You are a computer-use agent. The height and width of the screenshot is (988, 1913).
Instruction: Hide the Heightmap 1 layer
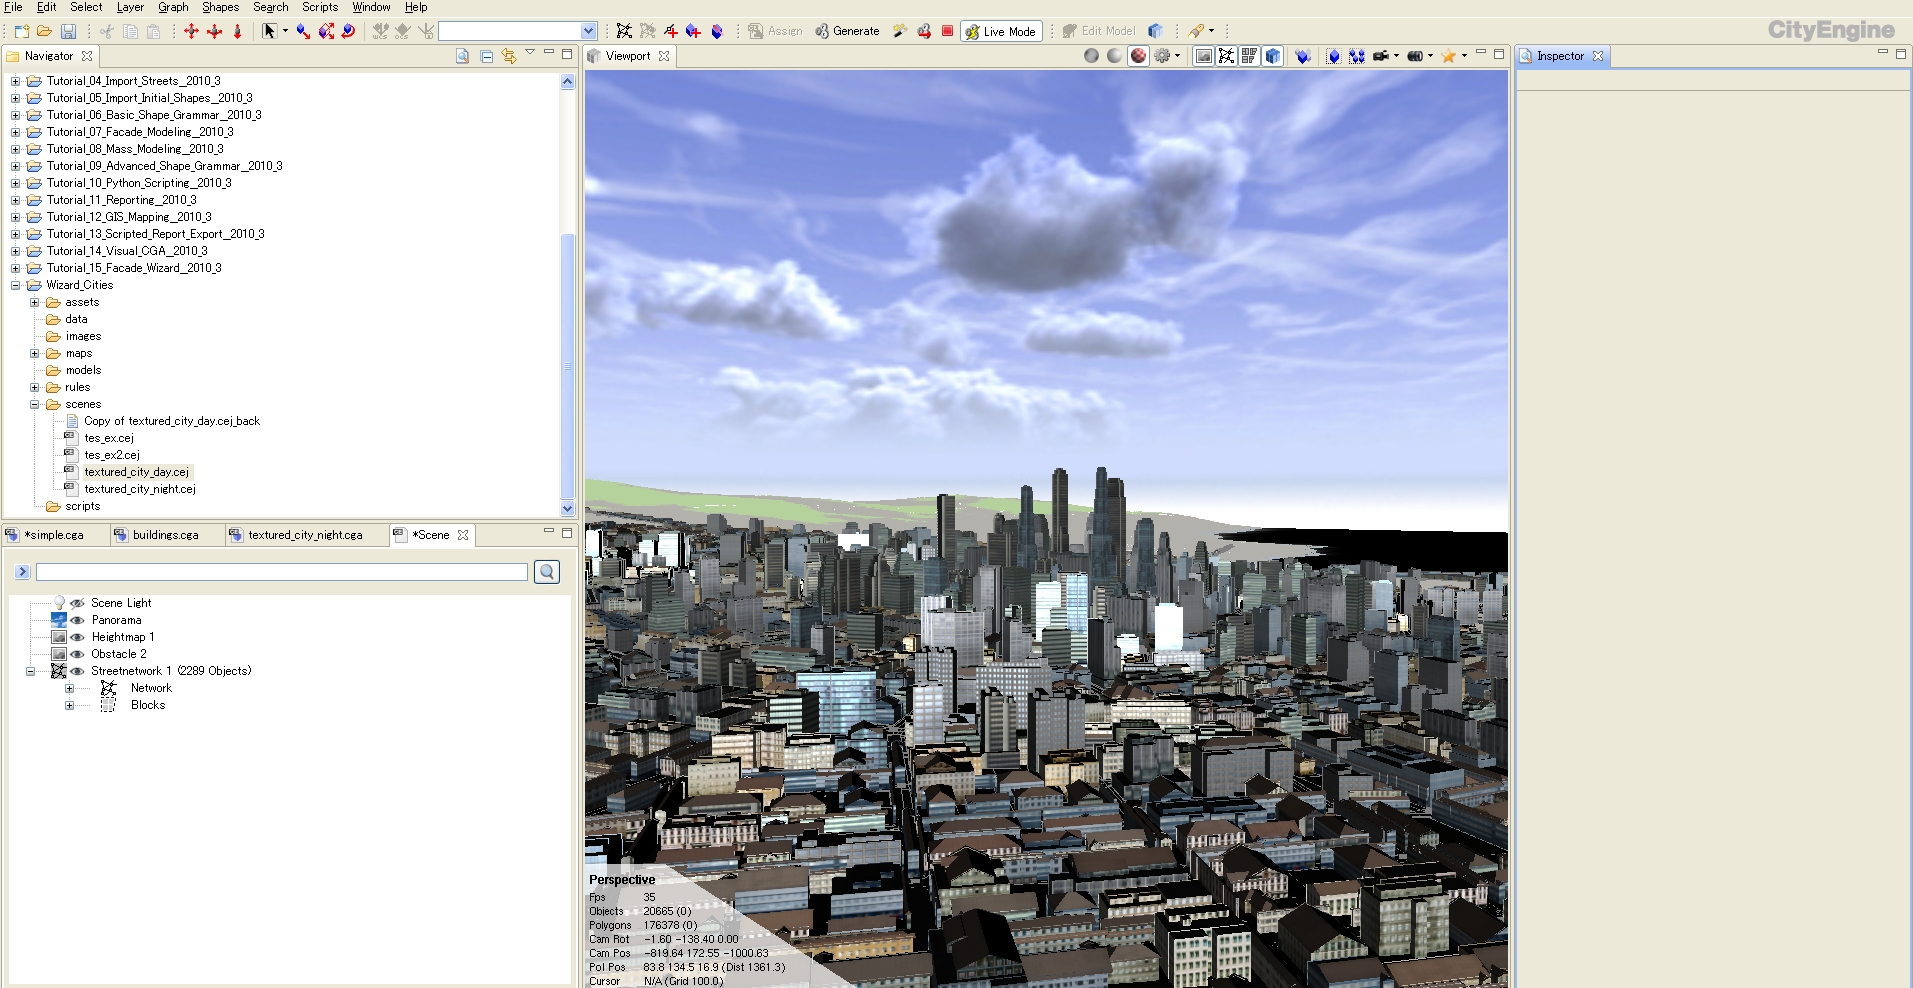tap(77, 637)
